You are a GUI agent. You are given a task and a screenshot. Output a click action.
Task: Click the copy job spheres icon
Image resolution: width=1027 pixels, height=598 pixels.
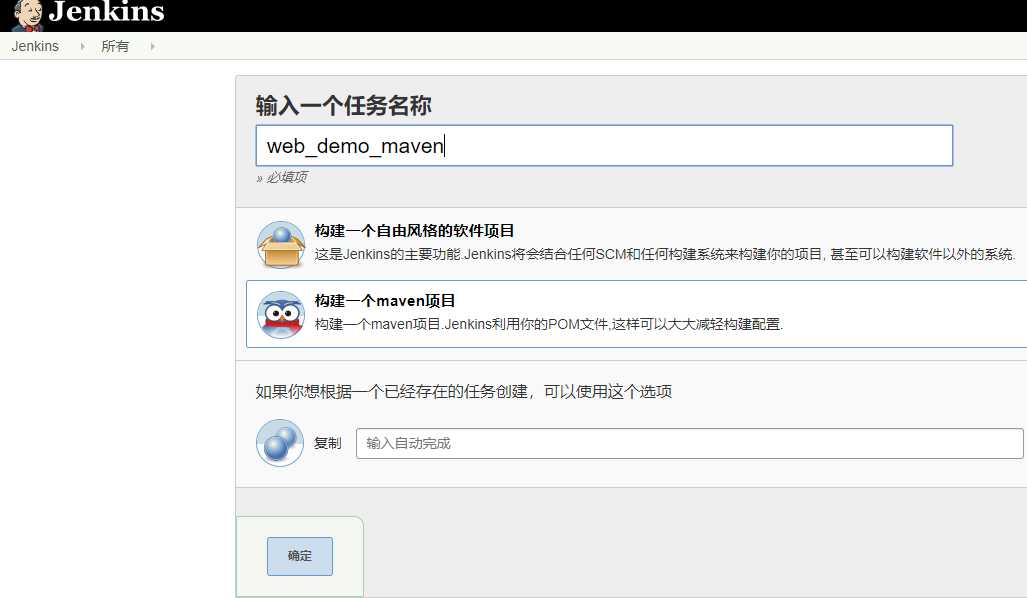point(280,443)
